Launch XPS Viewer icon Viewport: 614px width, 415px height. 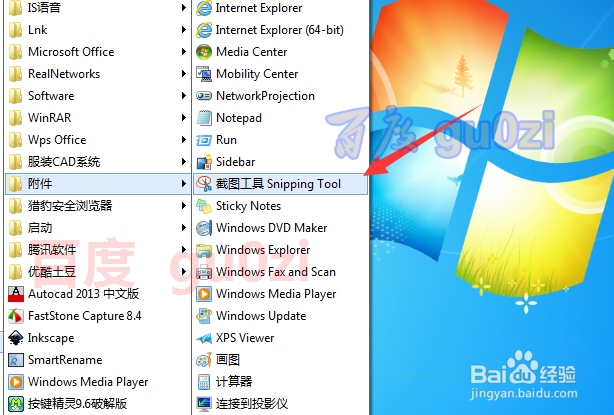(x=204, y=338)
